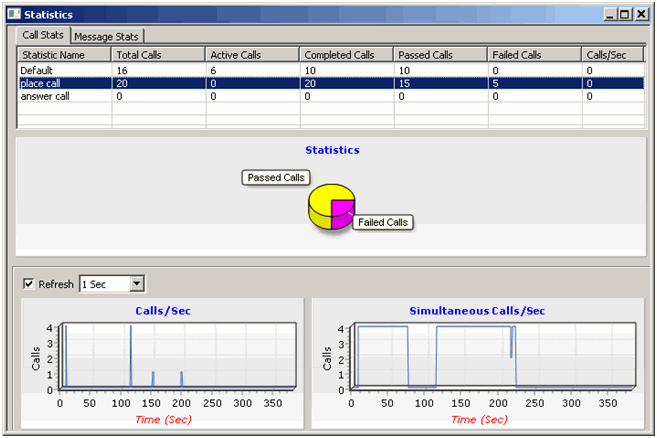Click Total Calls value 16 for Default
The width and height of the screenshot is (657, 438).
pyautogui.click(x=122, y=70)
